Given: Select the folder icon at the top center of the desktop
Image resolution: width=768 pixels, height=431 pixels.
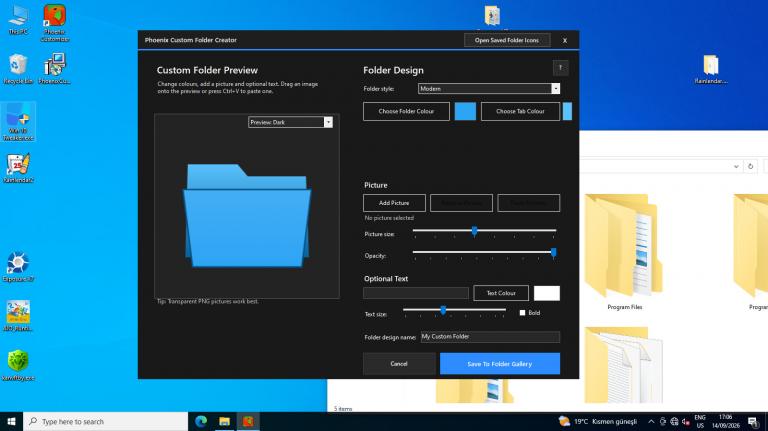Looking at the screenshot, I should click(492, 15).
